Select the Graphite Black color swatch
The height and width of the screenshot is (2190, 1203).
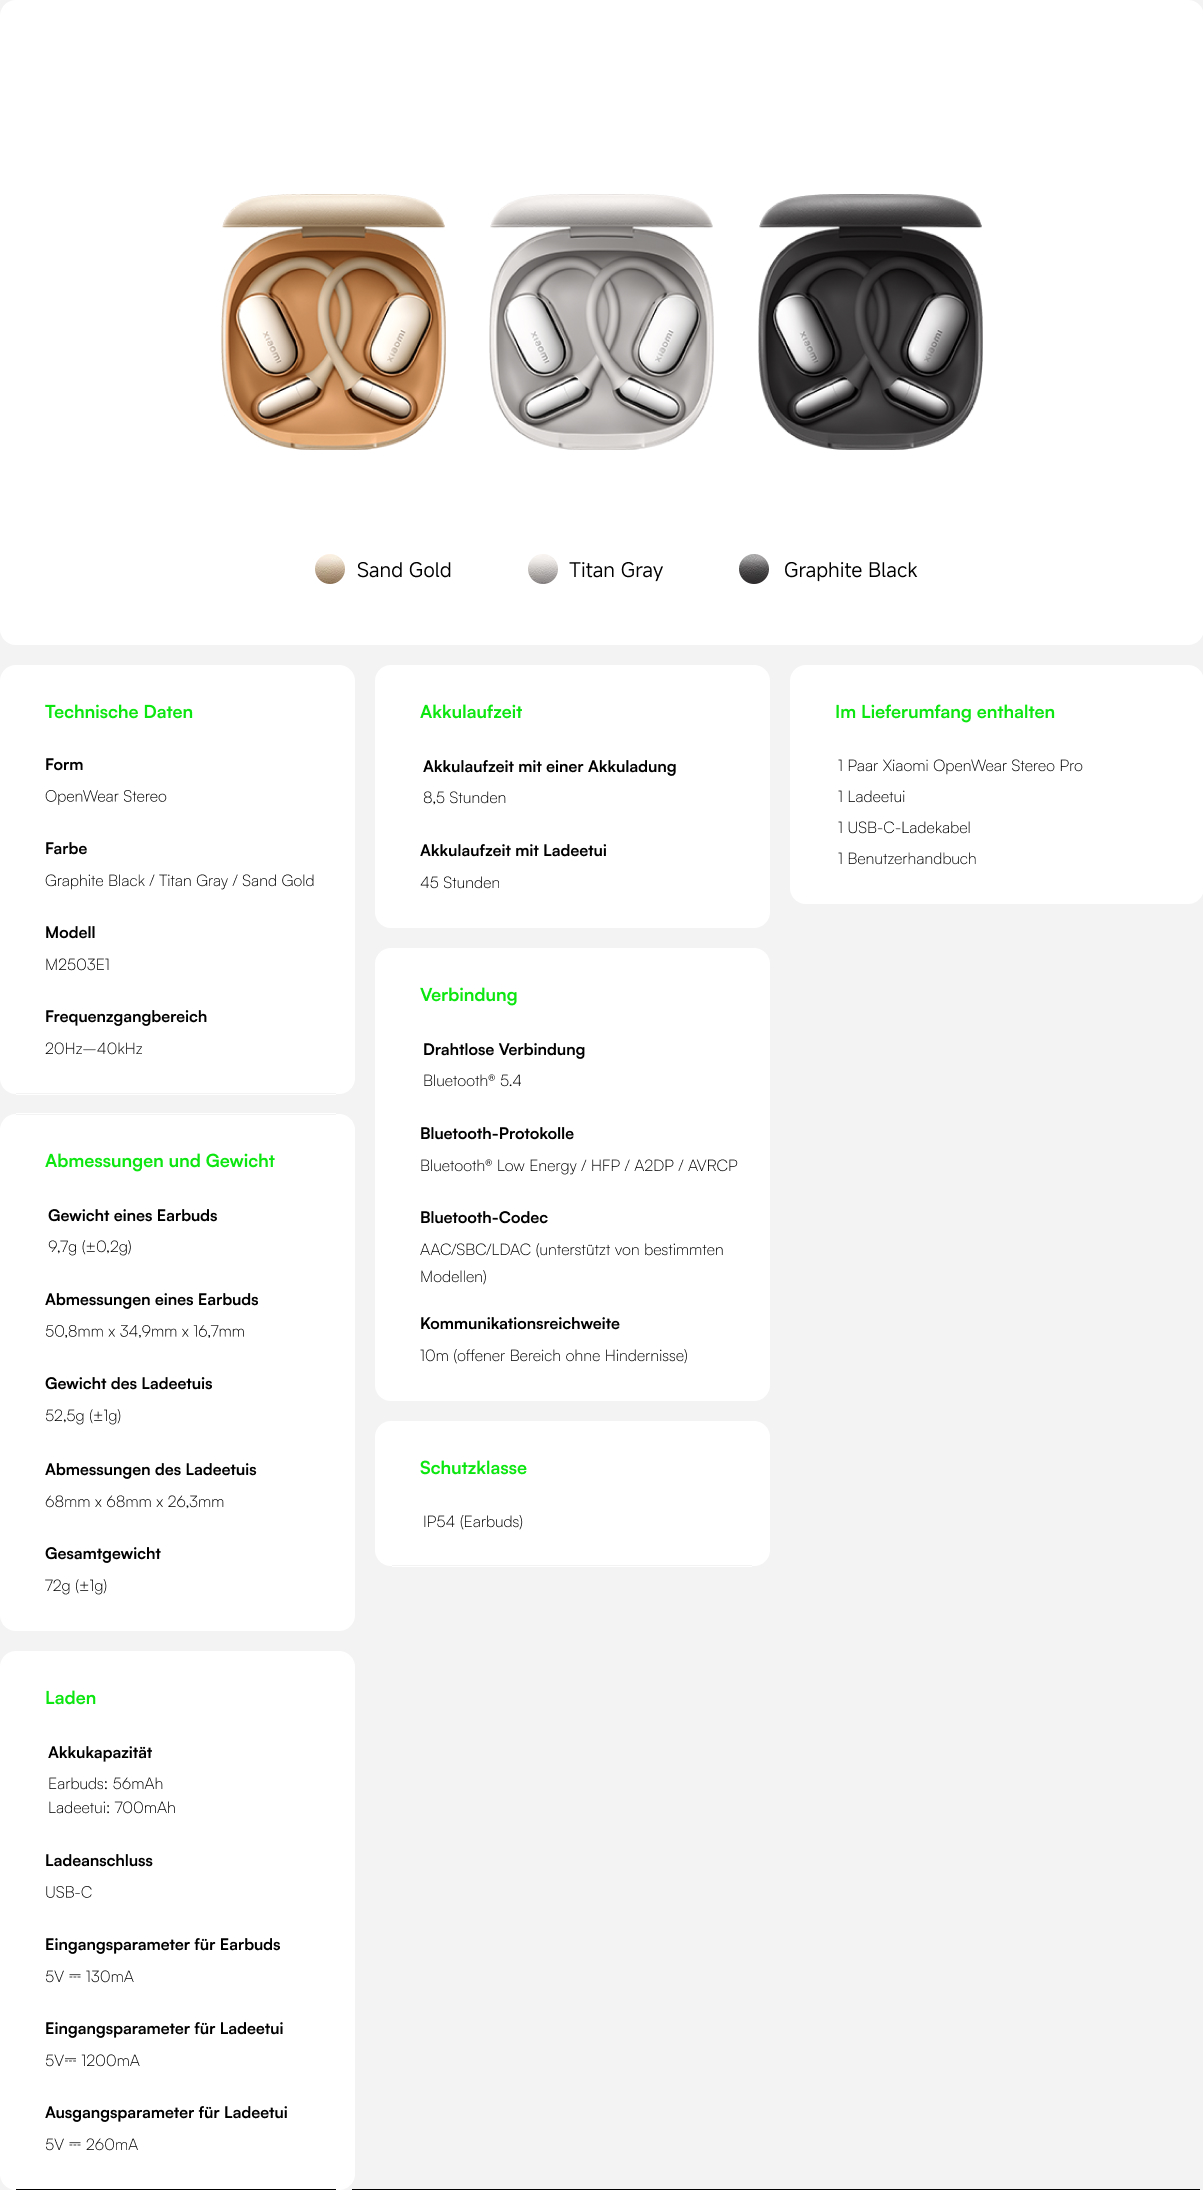coord(754,569)
